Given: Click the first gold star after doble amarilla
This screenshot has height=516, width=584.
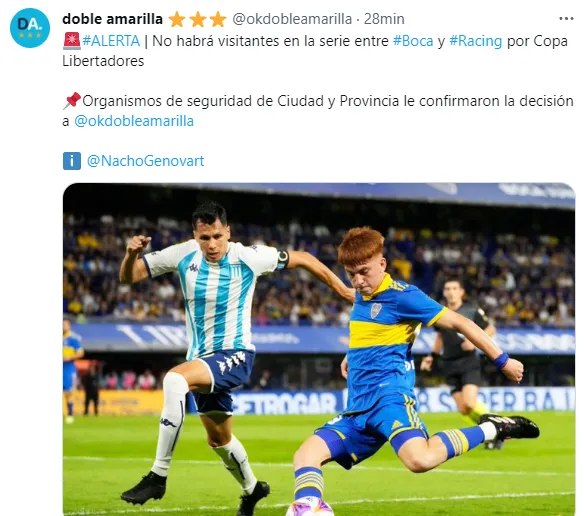Looking at the screenshot, I should tap(177, 19).
